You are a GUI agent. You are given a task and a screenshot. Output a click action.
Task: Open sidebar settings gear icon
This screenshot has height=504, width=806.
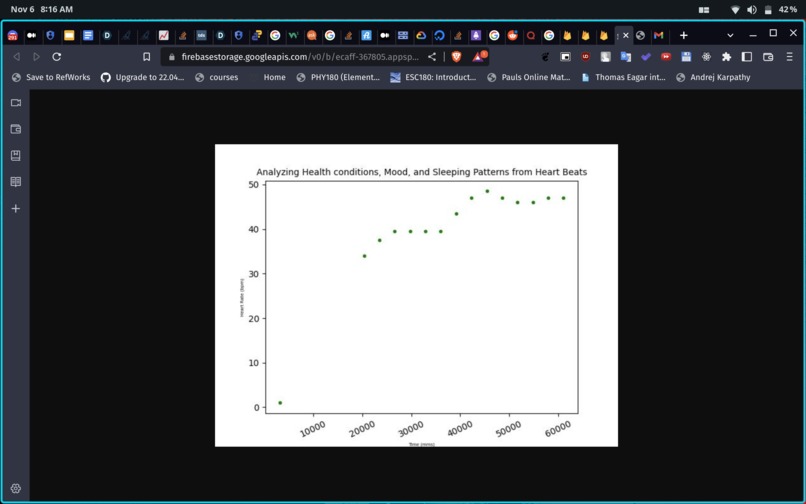click(16, 488)
